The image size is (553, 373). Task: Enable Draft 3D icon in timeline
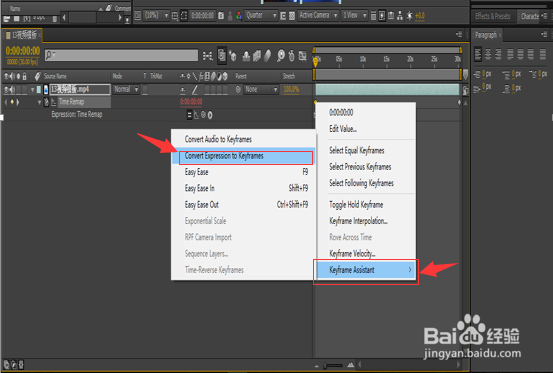pyautogui.click(x=232, y=56)
